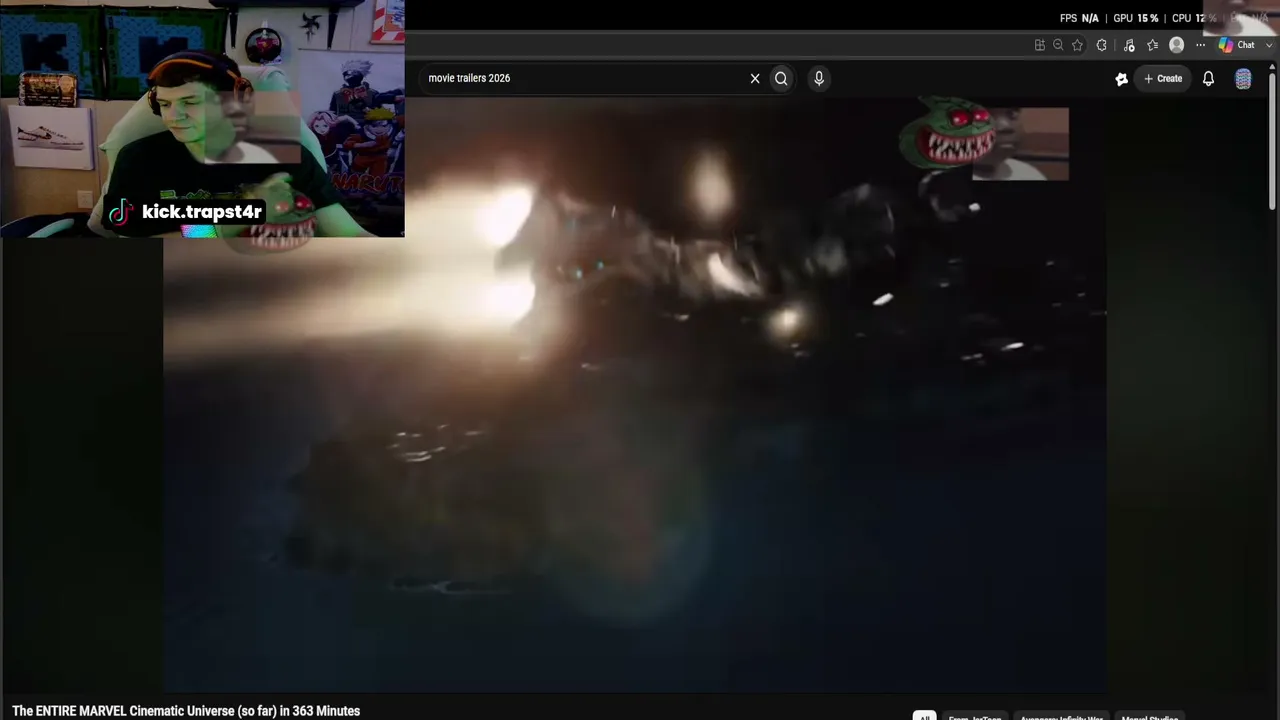Screen dimensions: 1280x720
Task: Expand the chevron next to Copilot Chat
Action: tap(1269, 45)
